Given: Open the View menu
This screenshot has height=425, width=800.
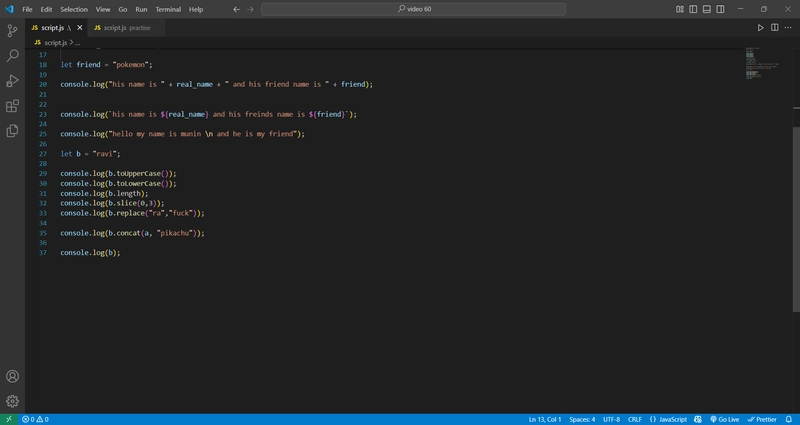Looking at the screenshot, I should point(103,9).
